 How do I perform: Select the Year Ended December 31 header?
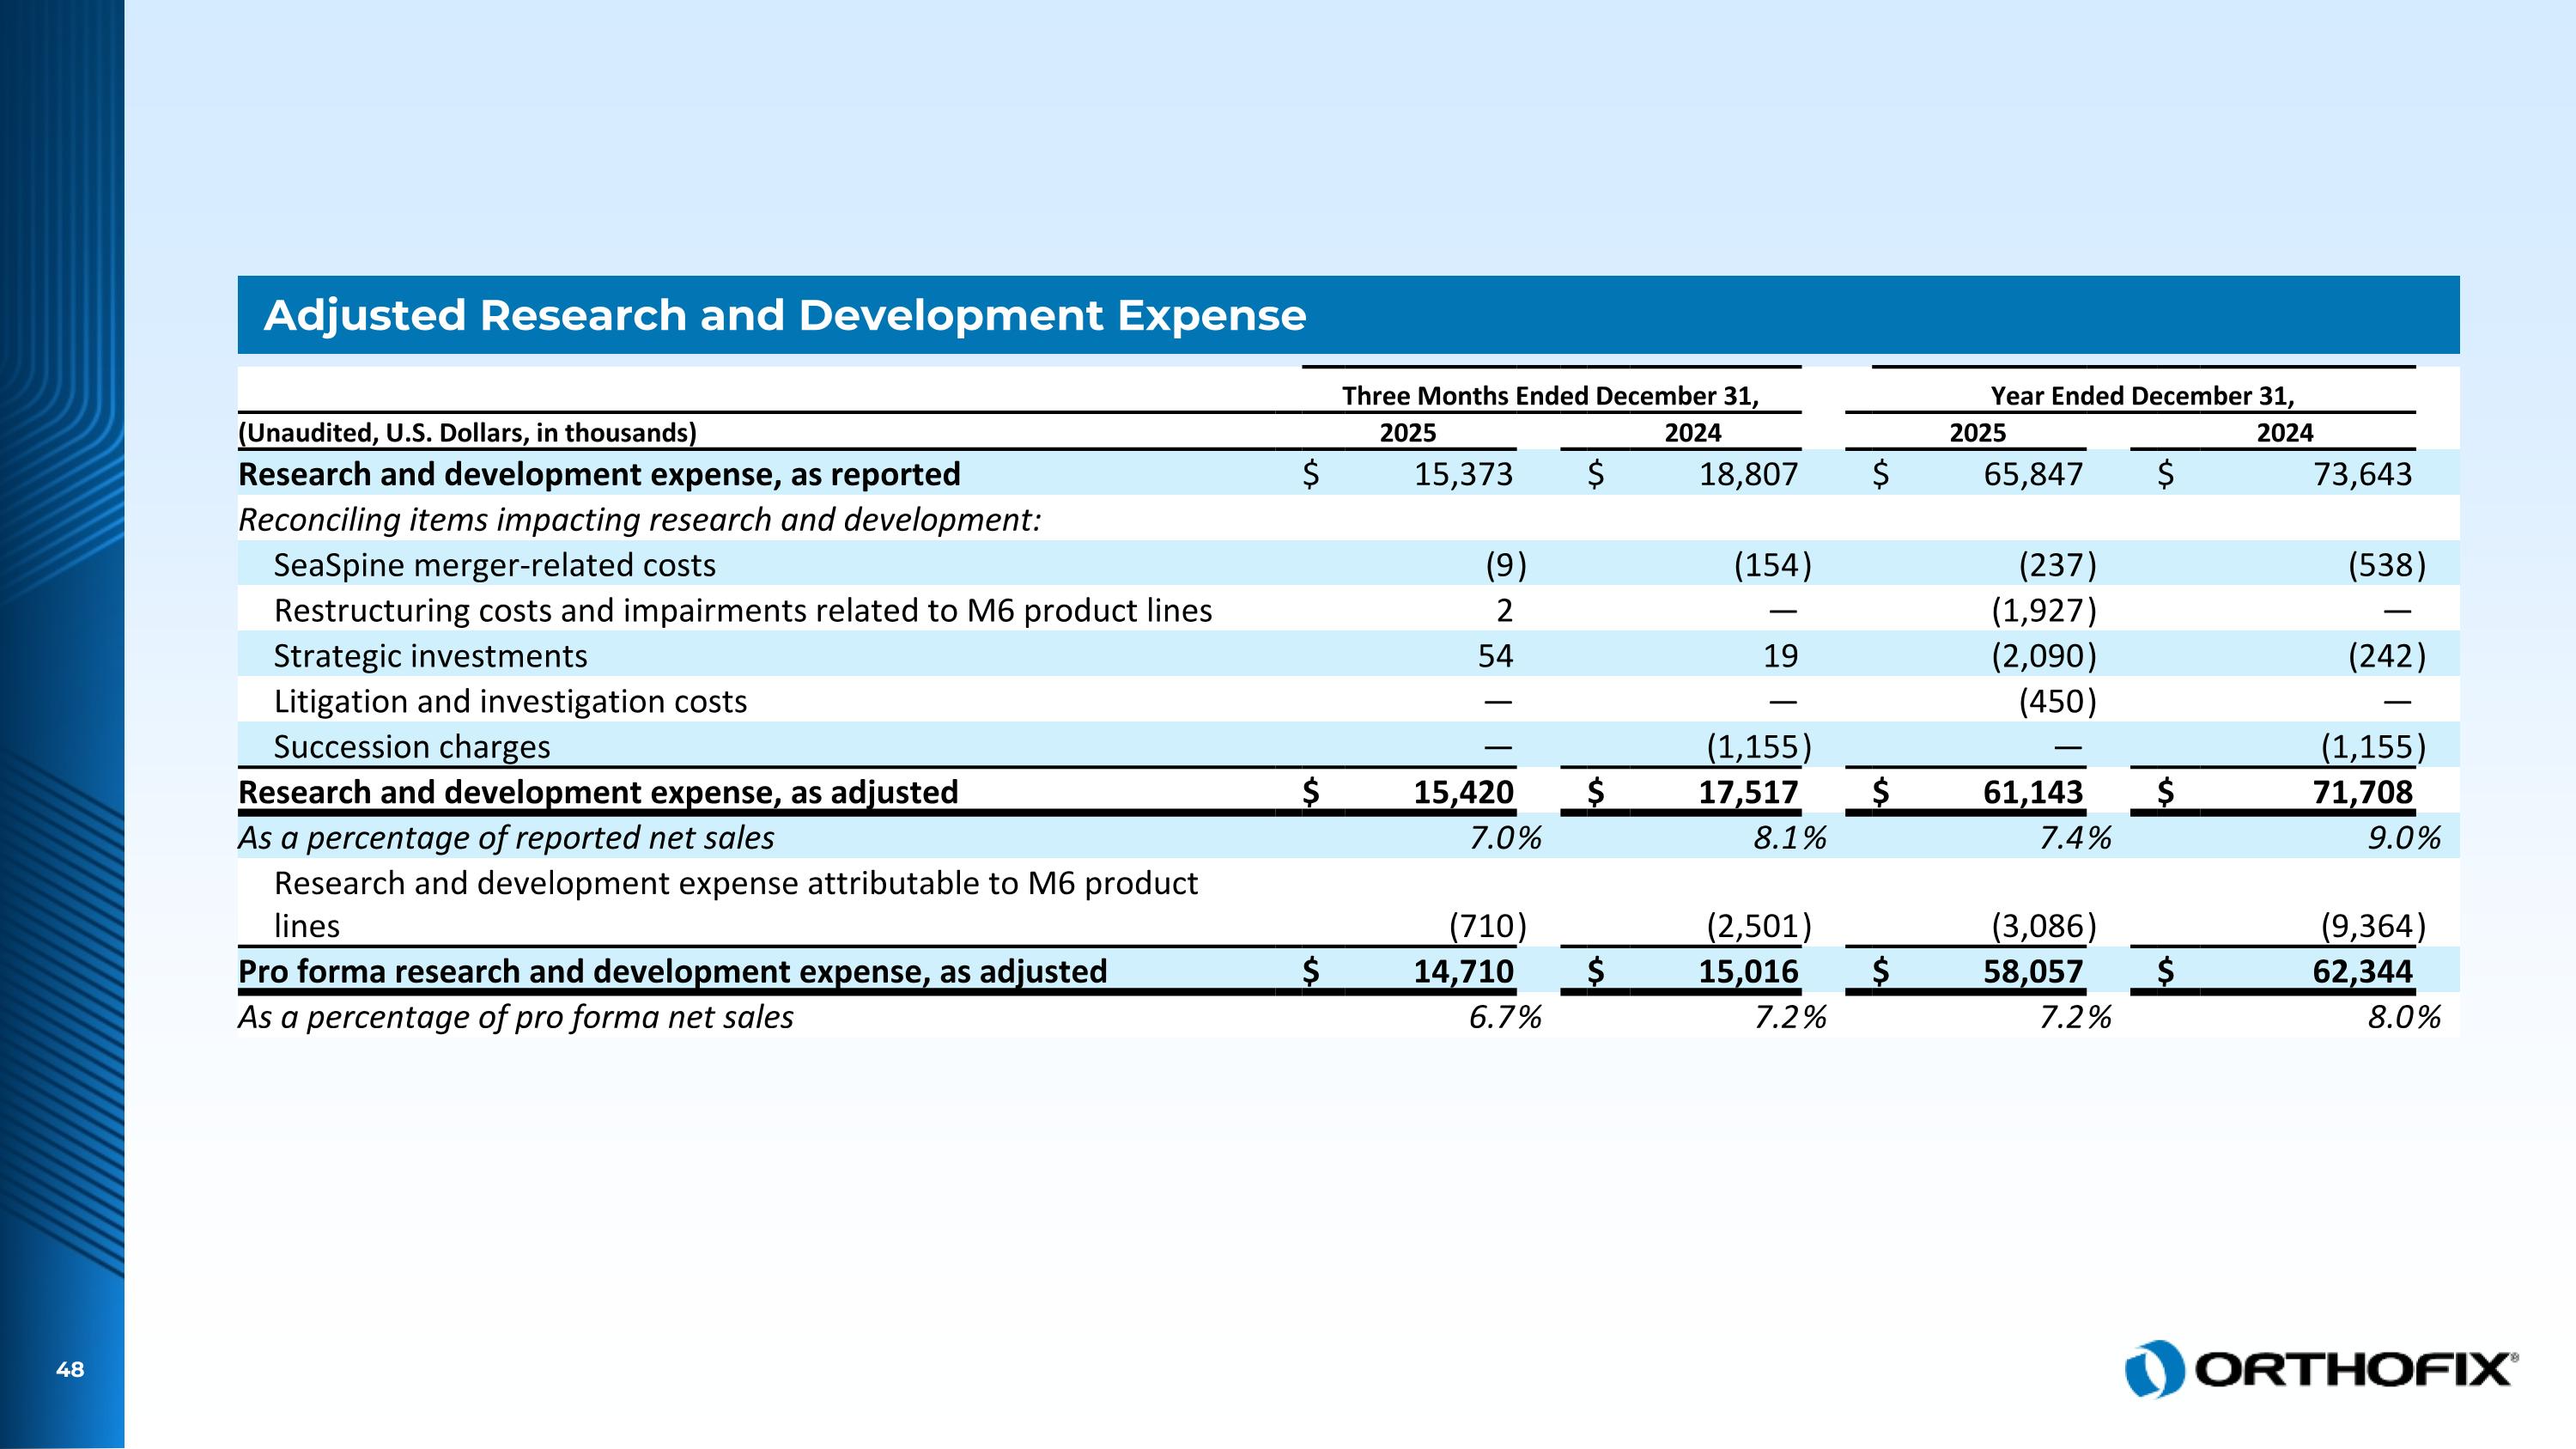pos(2142,396)
